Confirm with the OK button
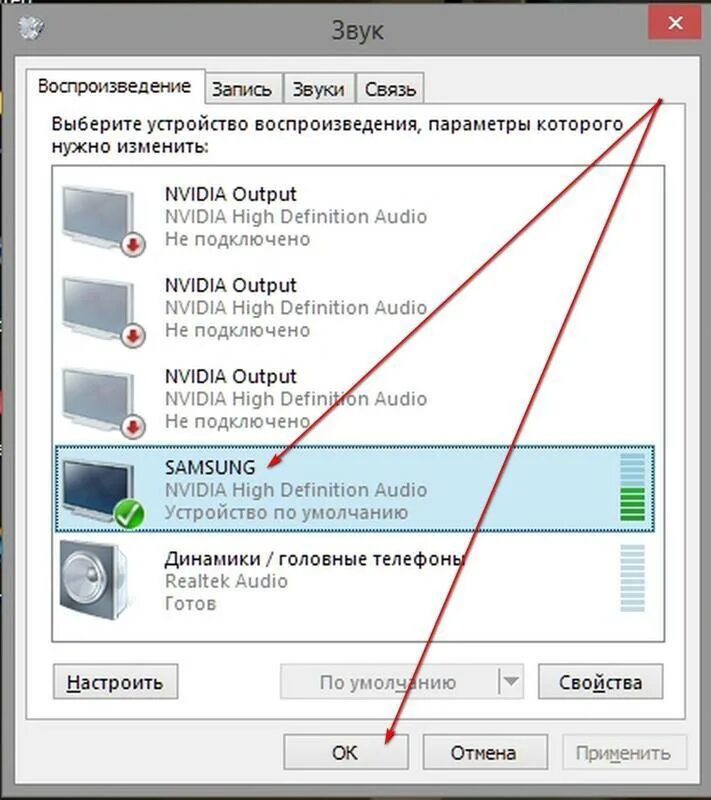Screen dimensions: 711x800 pyautogui.click(x=346, y=752)
